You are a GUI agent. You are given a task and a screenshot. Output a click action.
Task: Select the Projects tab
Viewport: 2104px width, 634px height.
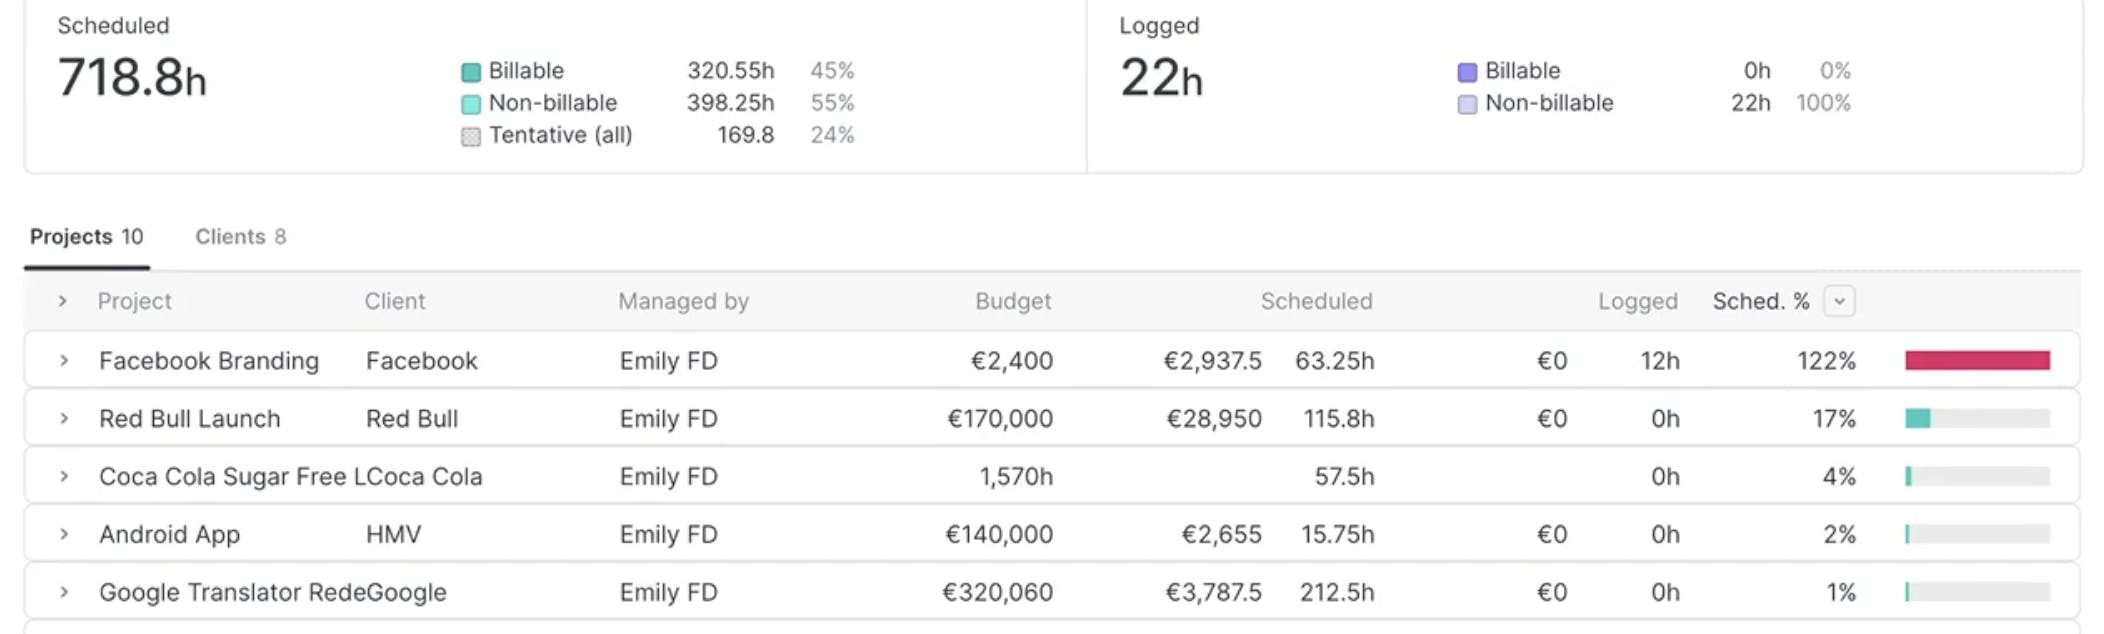[x=86, y=237]
